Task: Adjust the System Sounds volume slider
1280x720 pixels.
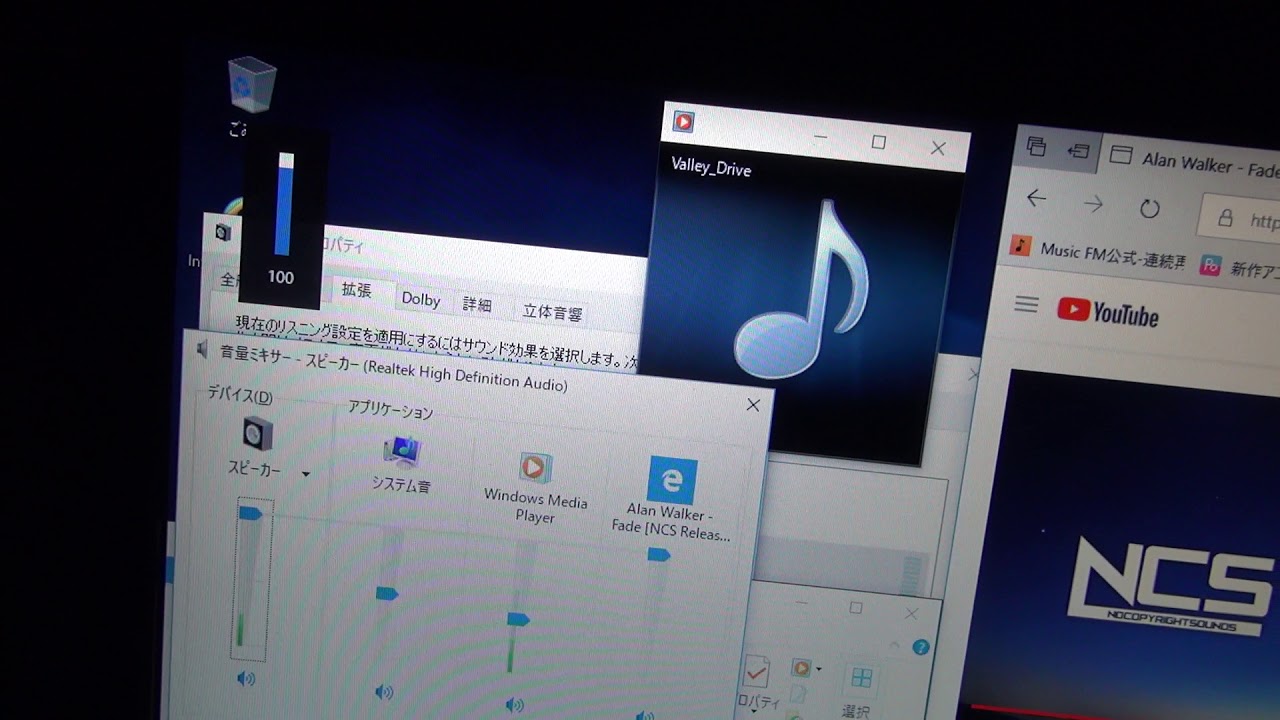Action: click(x=387, y=594)
